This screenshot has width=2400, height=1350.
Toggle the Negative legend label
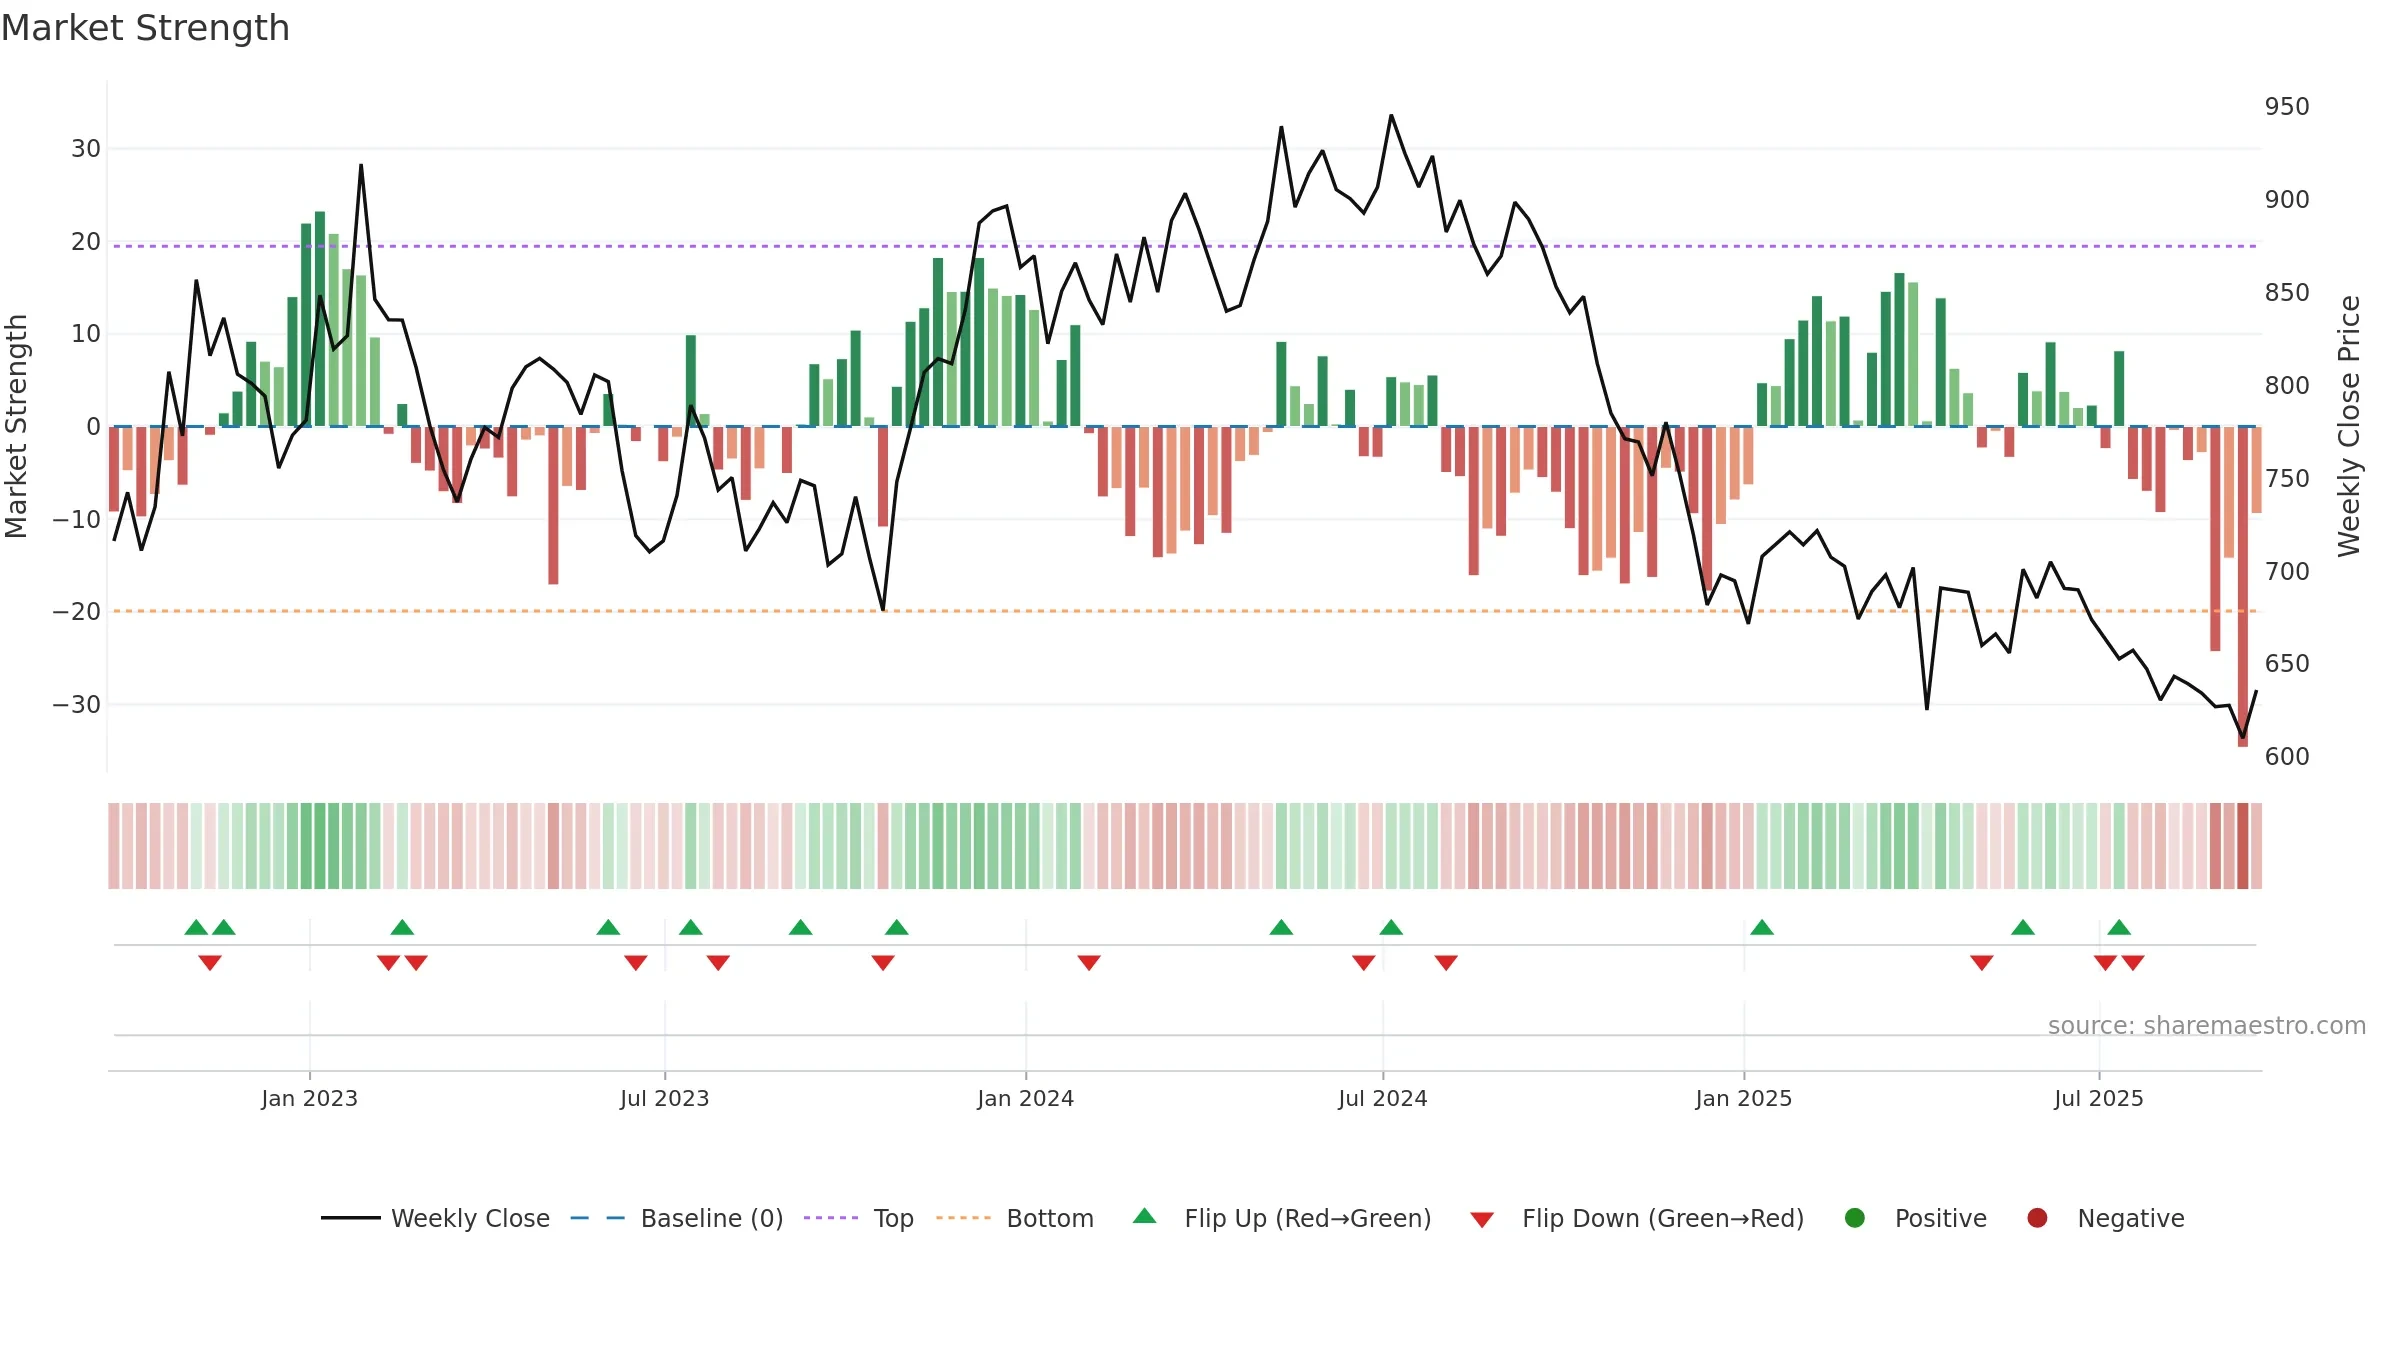click(2131, 1218)
